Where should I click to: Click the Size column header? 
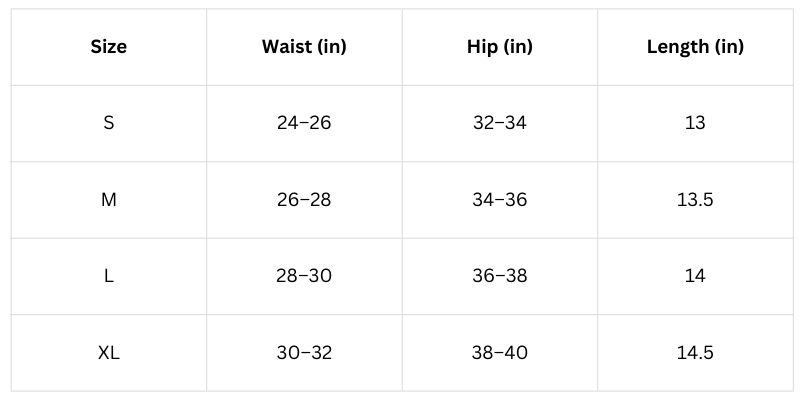[x=109, y=47]
